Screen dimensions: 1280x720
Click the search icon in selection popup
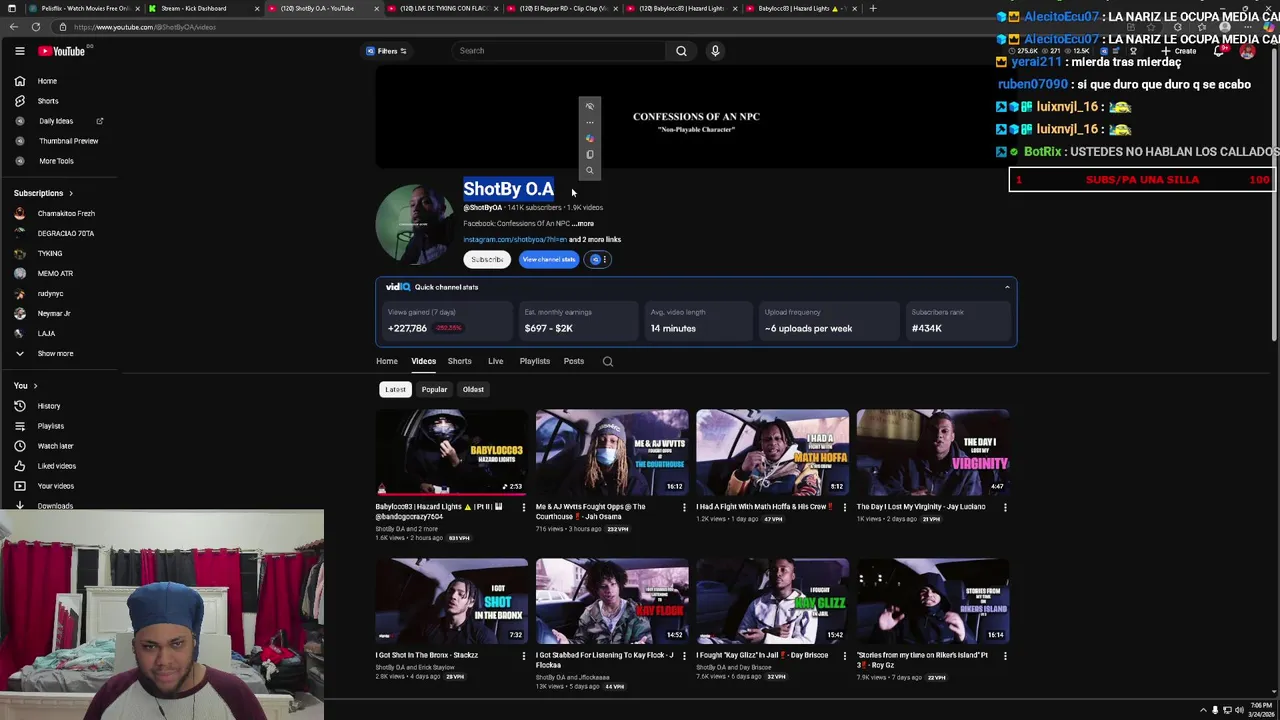590,170
